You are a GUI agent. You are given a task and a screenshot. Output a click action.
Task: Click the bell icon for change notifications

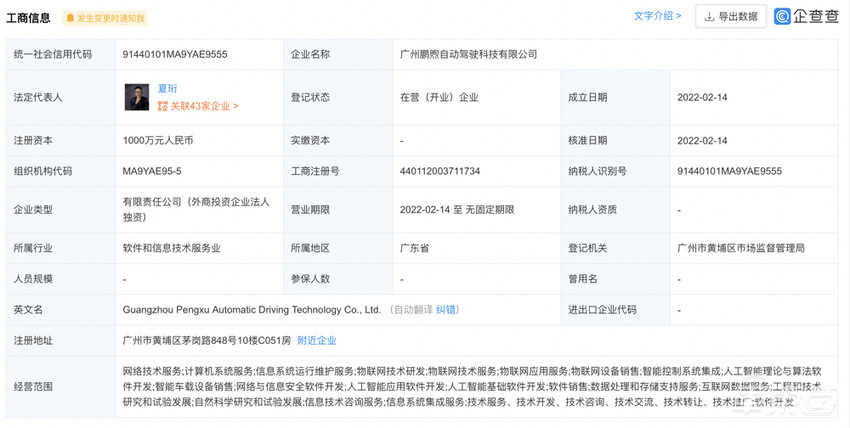pyautogui.click(x=70, y=18)
